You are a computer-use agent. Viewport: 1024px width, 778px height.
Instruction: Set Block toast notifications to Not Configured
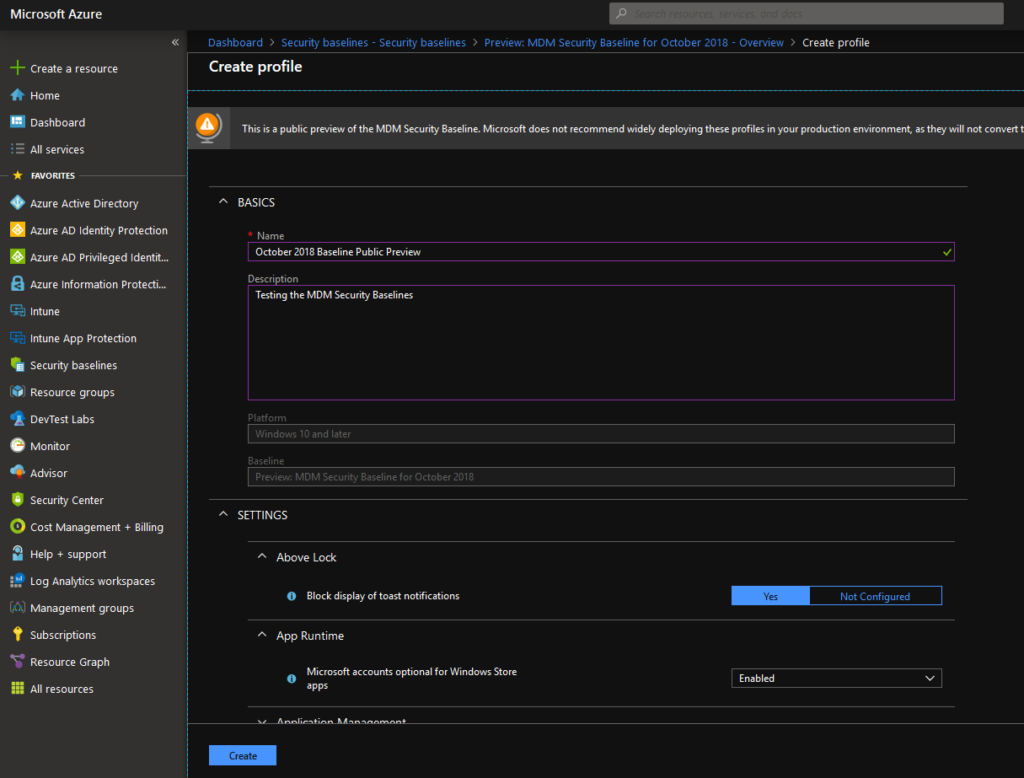[x=875, y=596]
